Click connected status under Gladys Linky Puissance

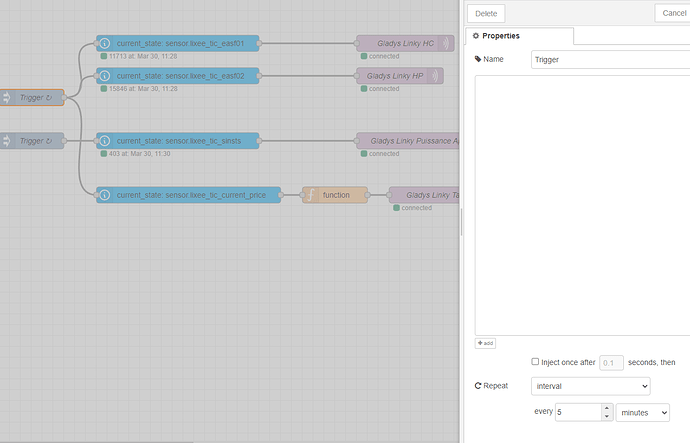point(384,154)
